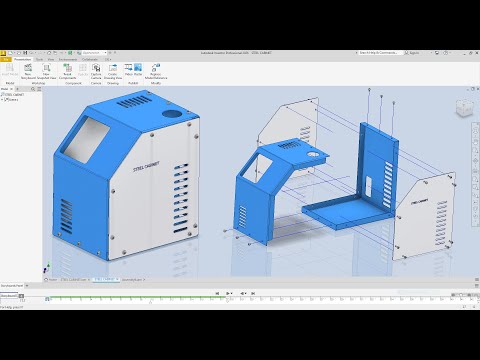Screen dimensions: 480x360
Task: Switch to the View ribbon tab
Action: 51,59
